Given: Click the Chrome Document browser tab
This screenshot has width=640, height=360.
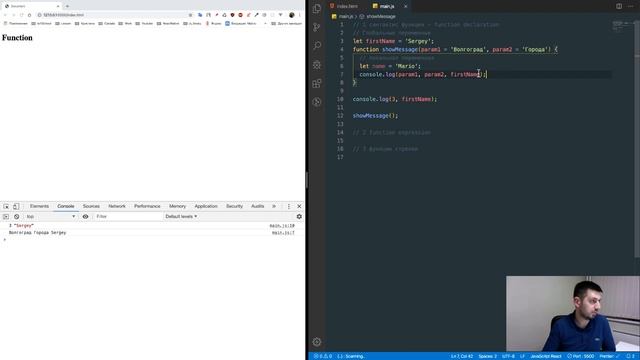Looking at the screenshot, I should pos(31,6).
